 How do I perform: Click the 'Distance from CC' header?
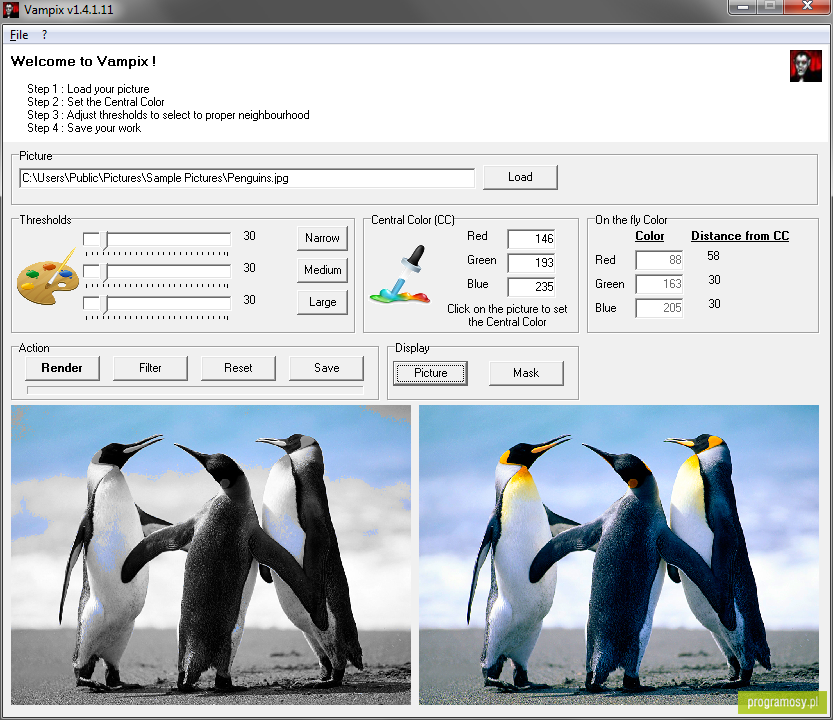(x=740, y=236)
